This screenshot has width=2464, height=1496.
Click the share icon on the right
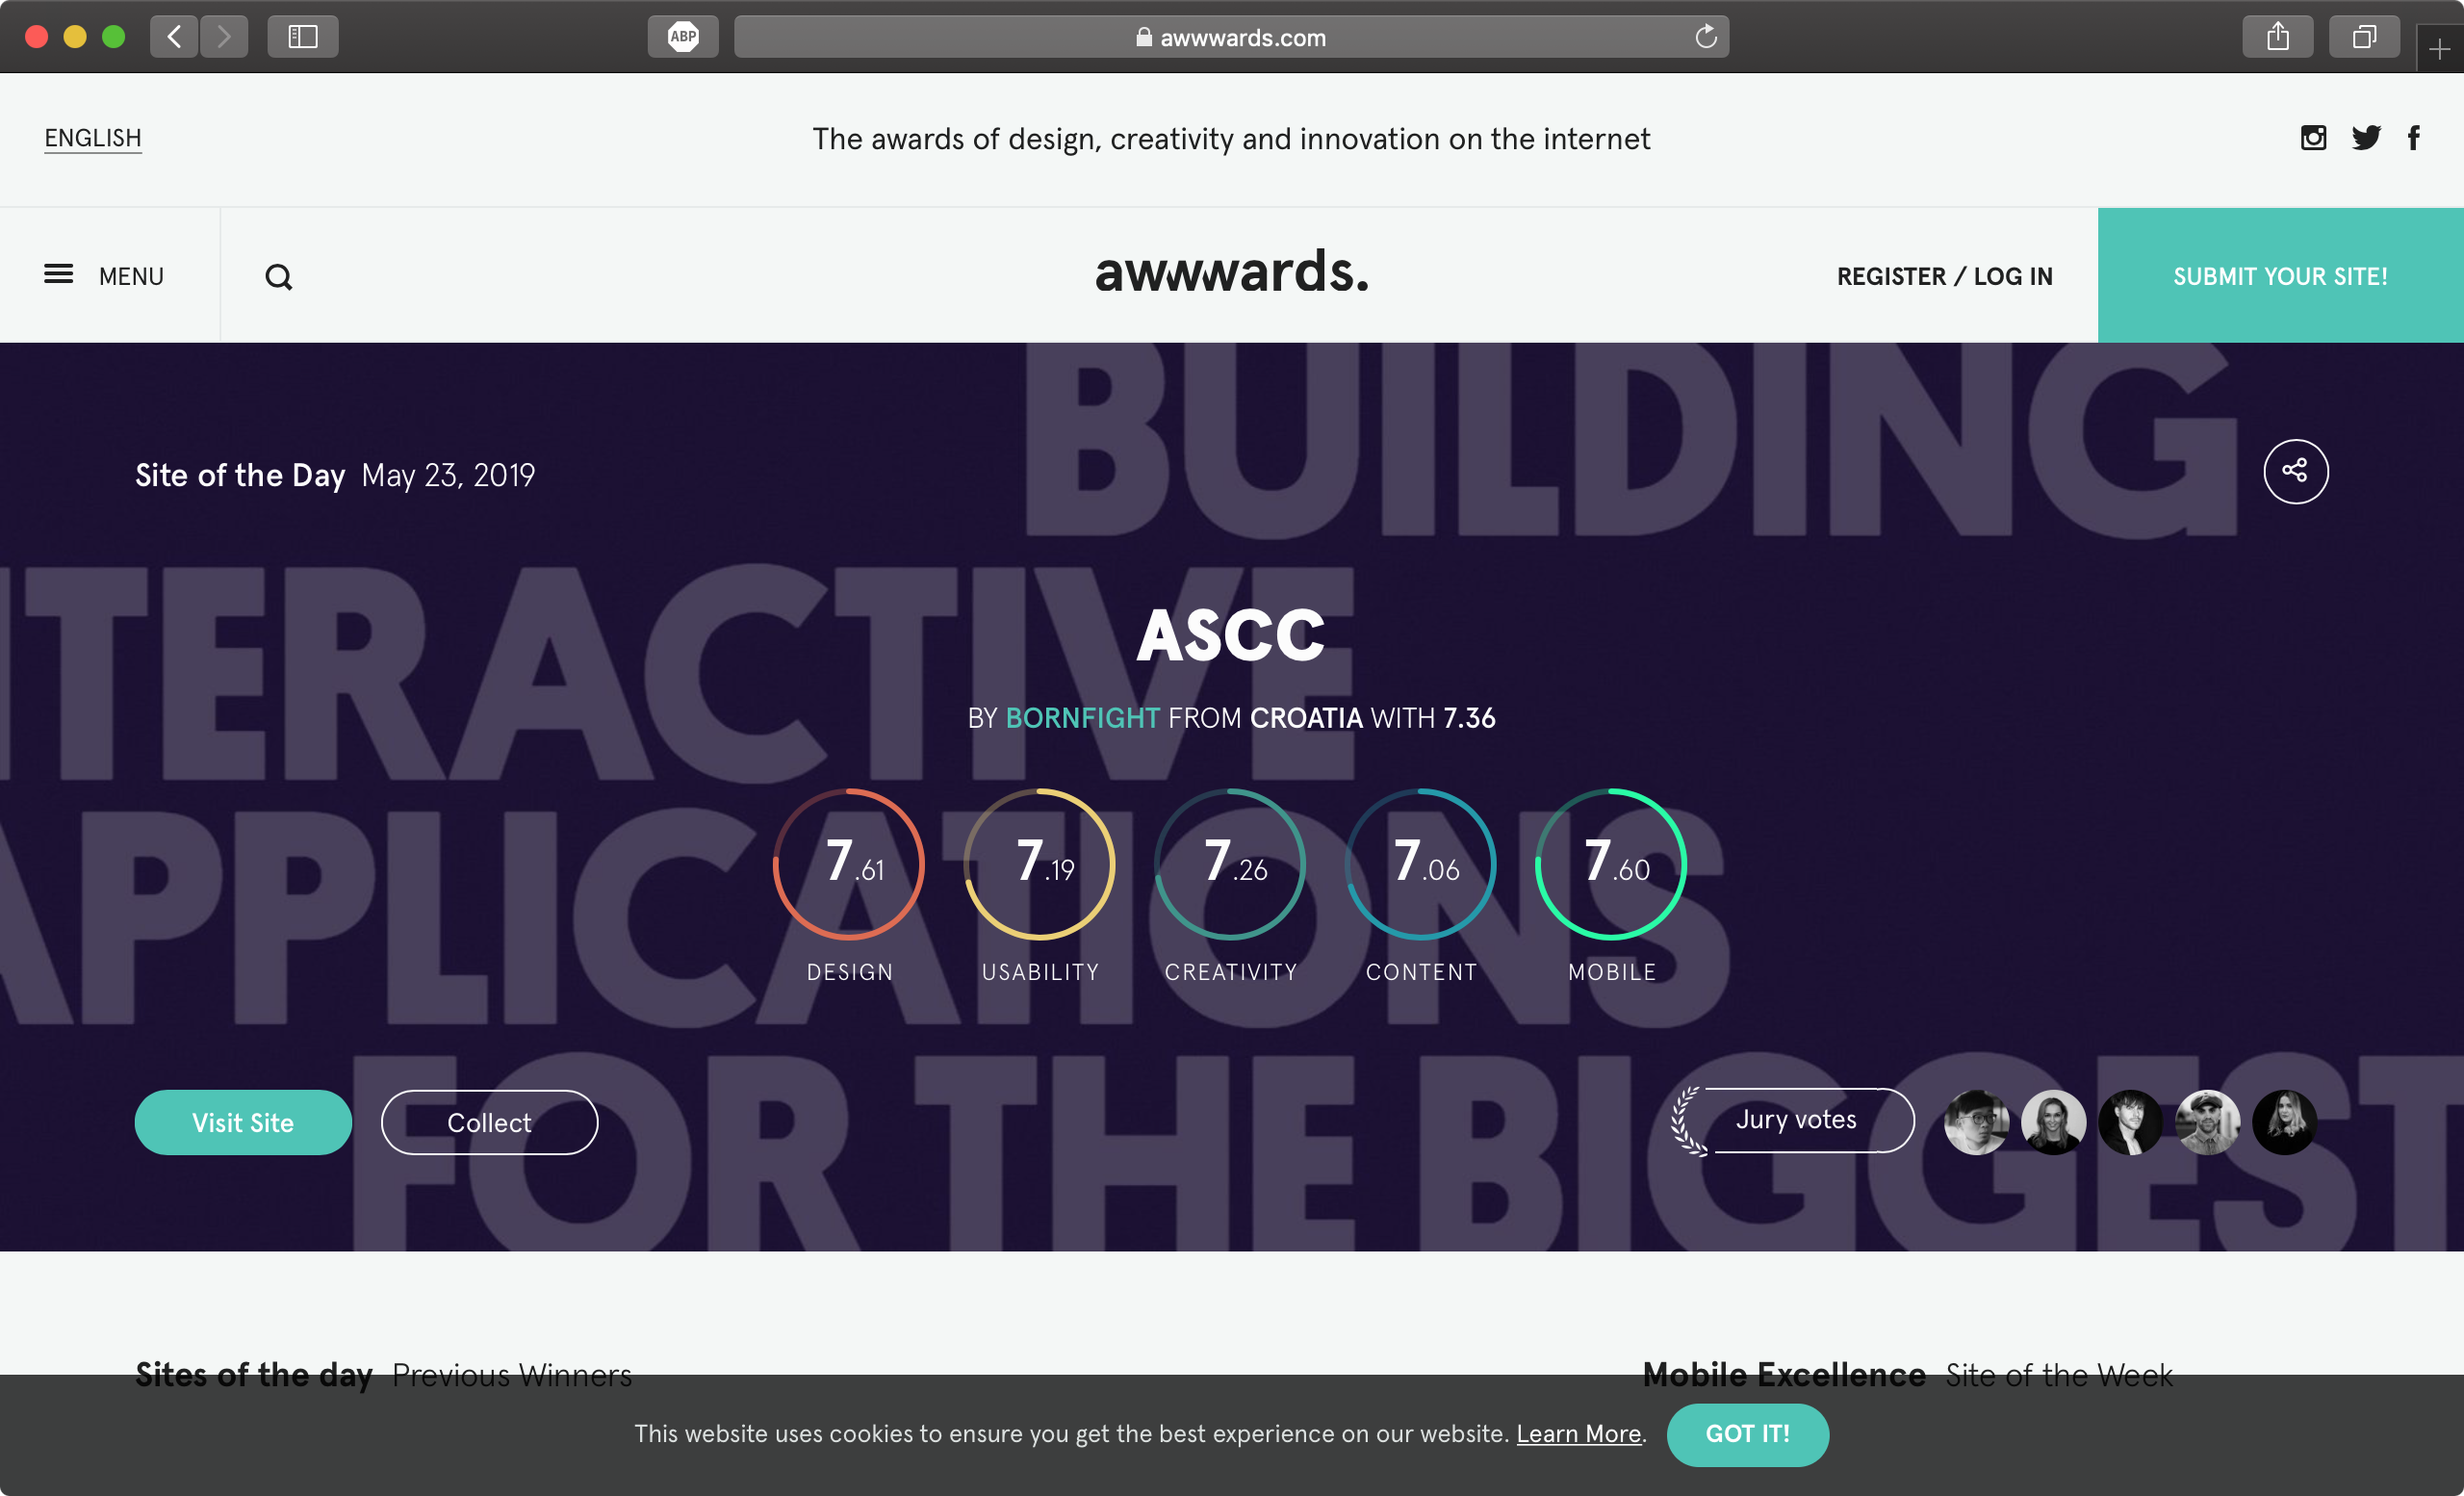pos(2294,470)
